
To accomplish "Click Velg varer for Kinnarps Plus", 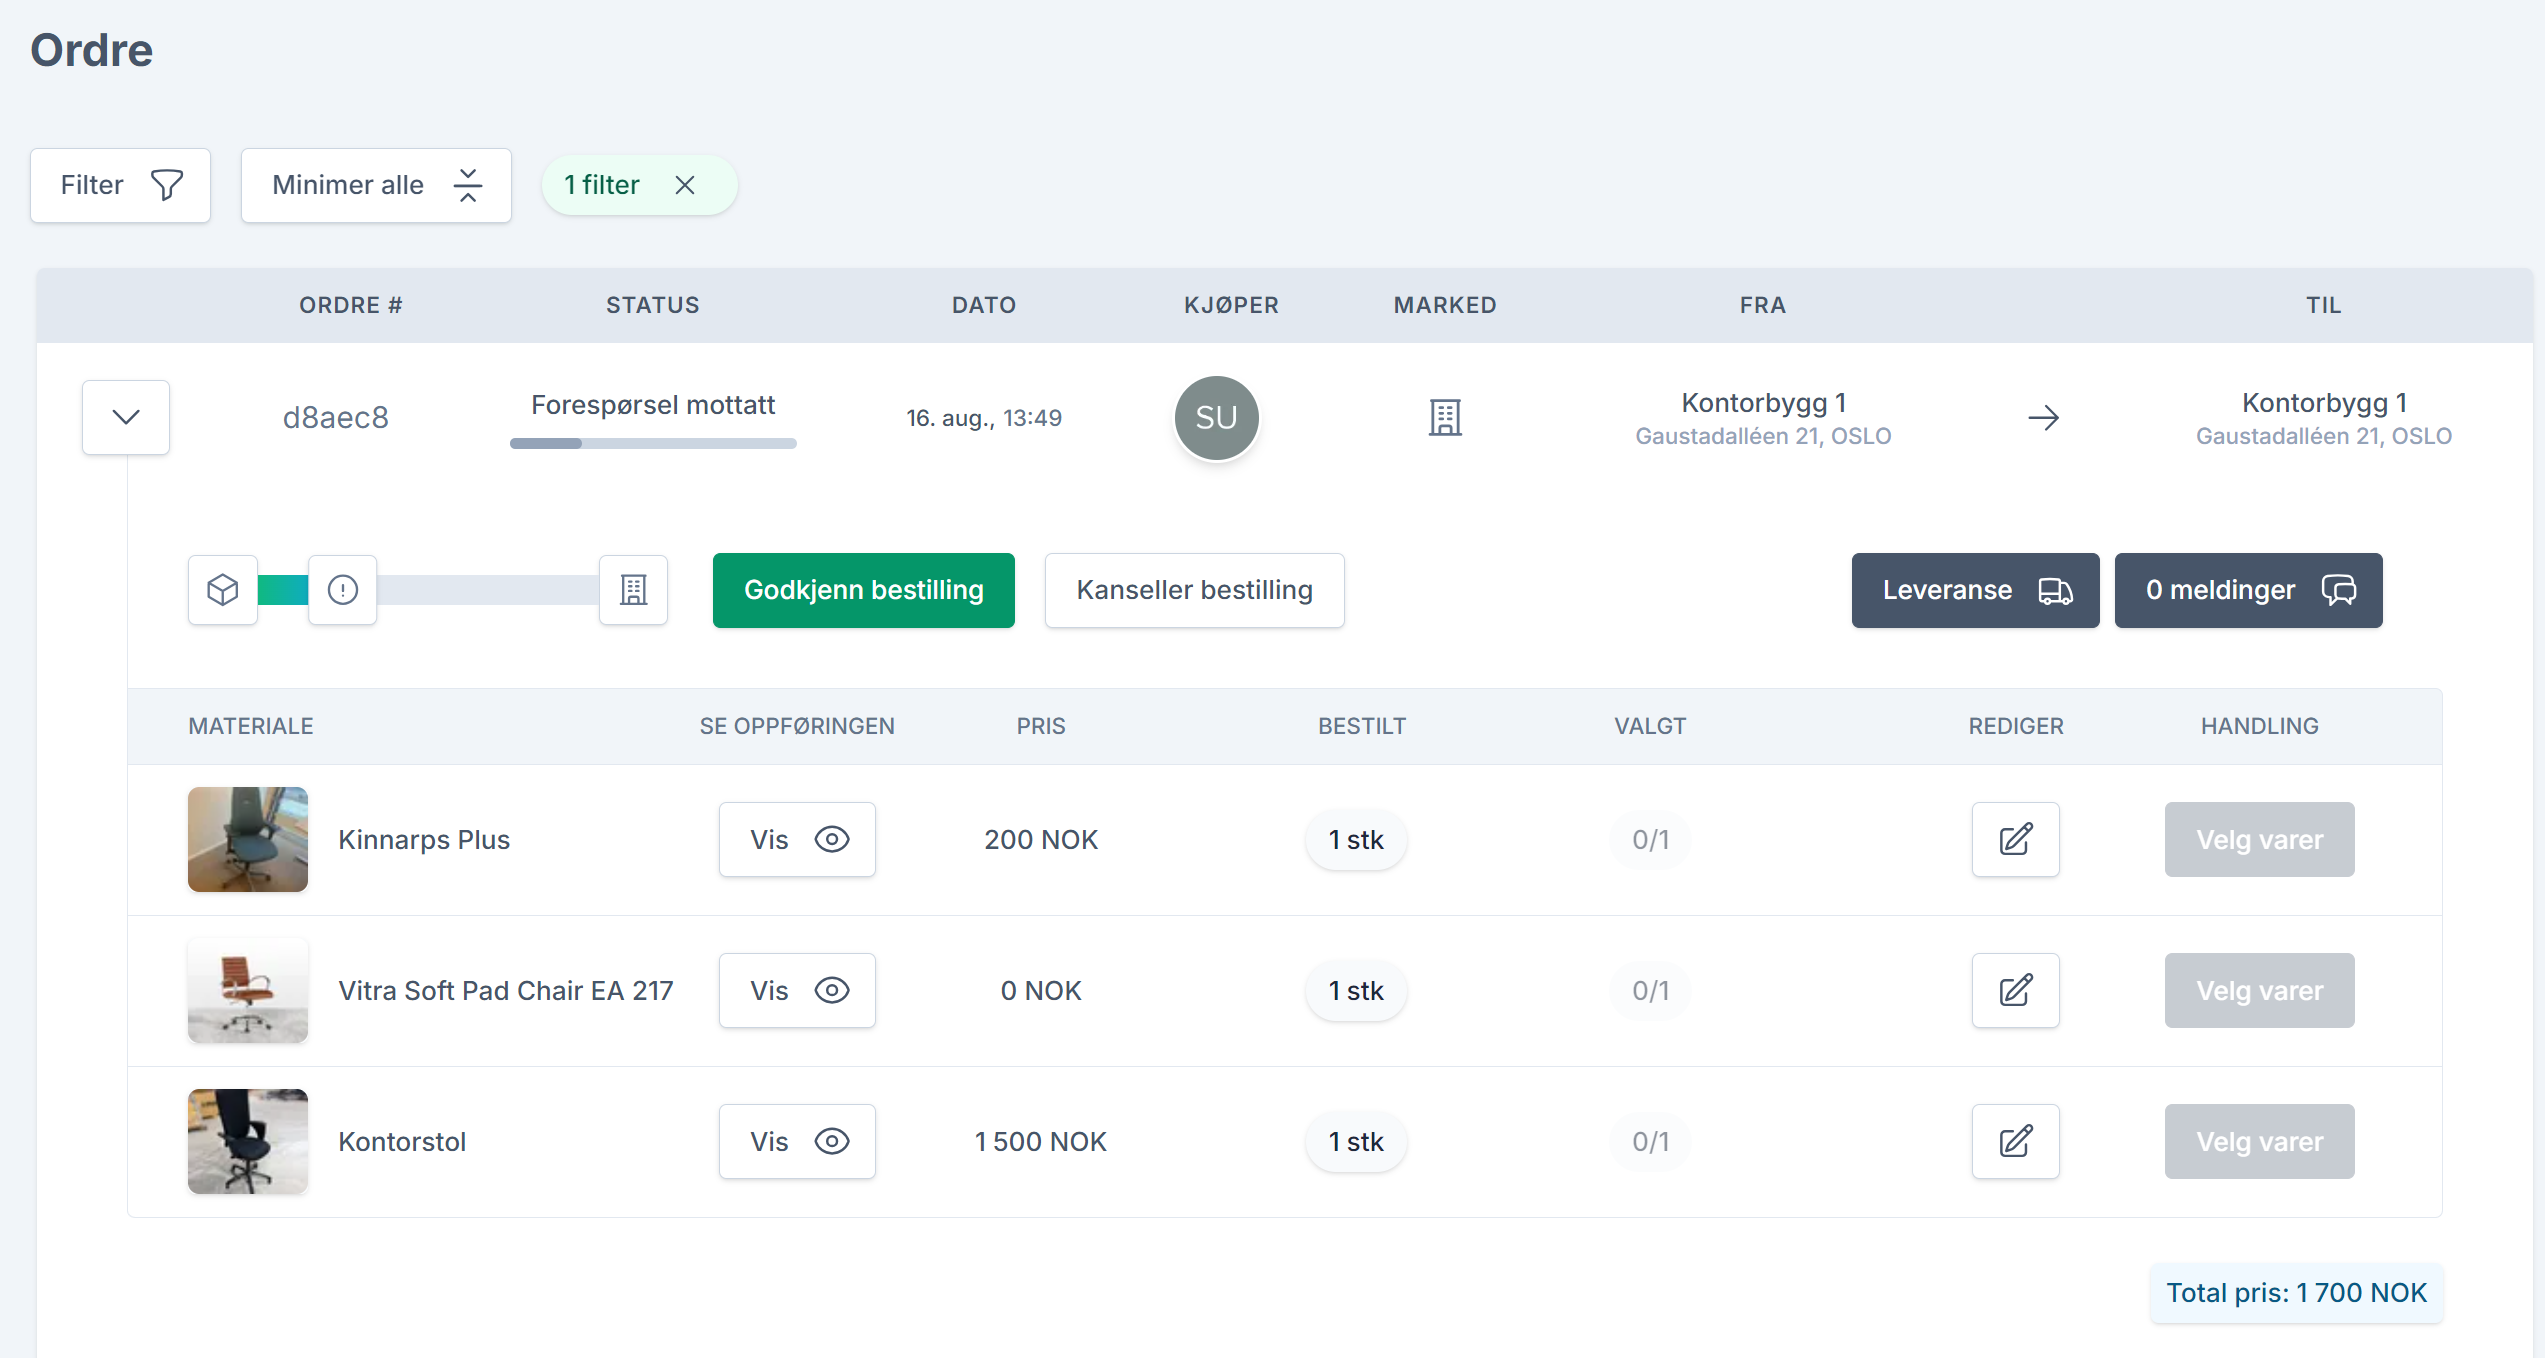I will 2259,839.
